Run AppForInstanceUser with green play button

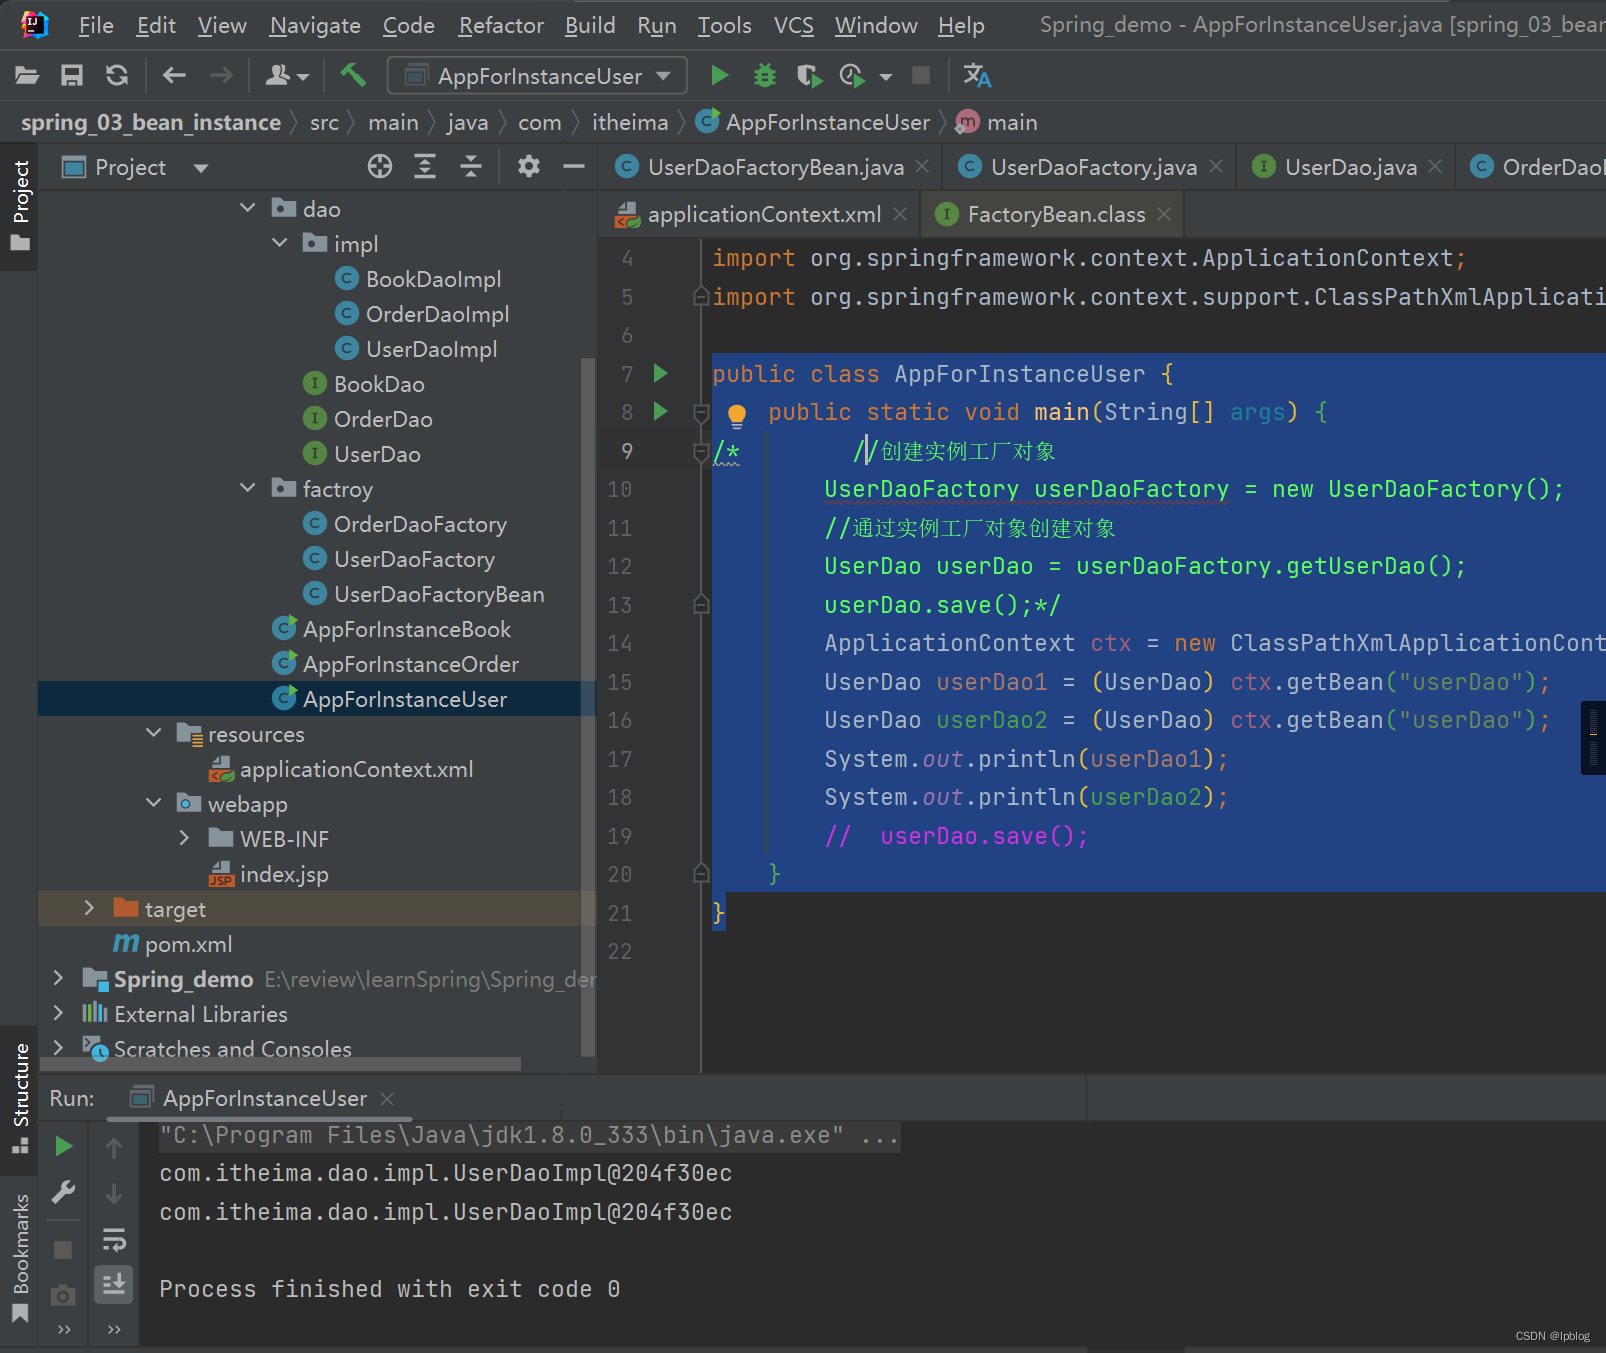pos(719,75)
